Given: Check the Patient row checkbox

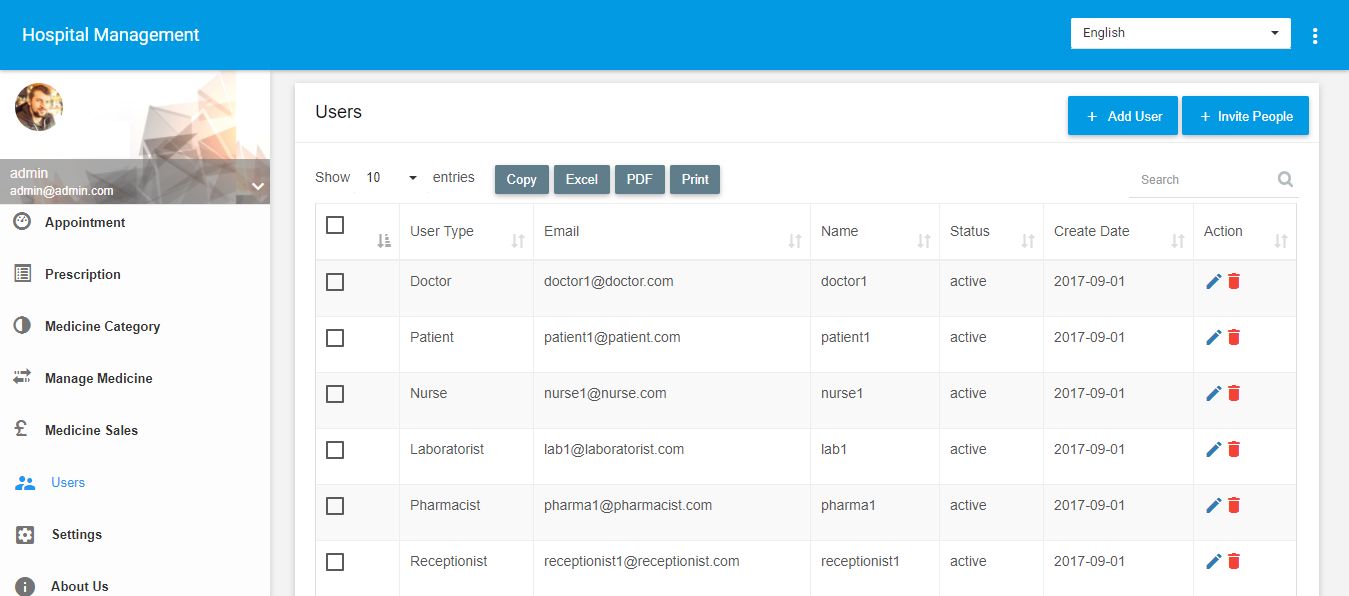Looking at the screenshot, I should 335,338.
